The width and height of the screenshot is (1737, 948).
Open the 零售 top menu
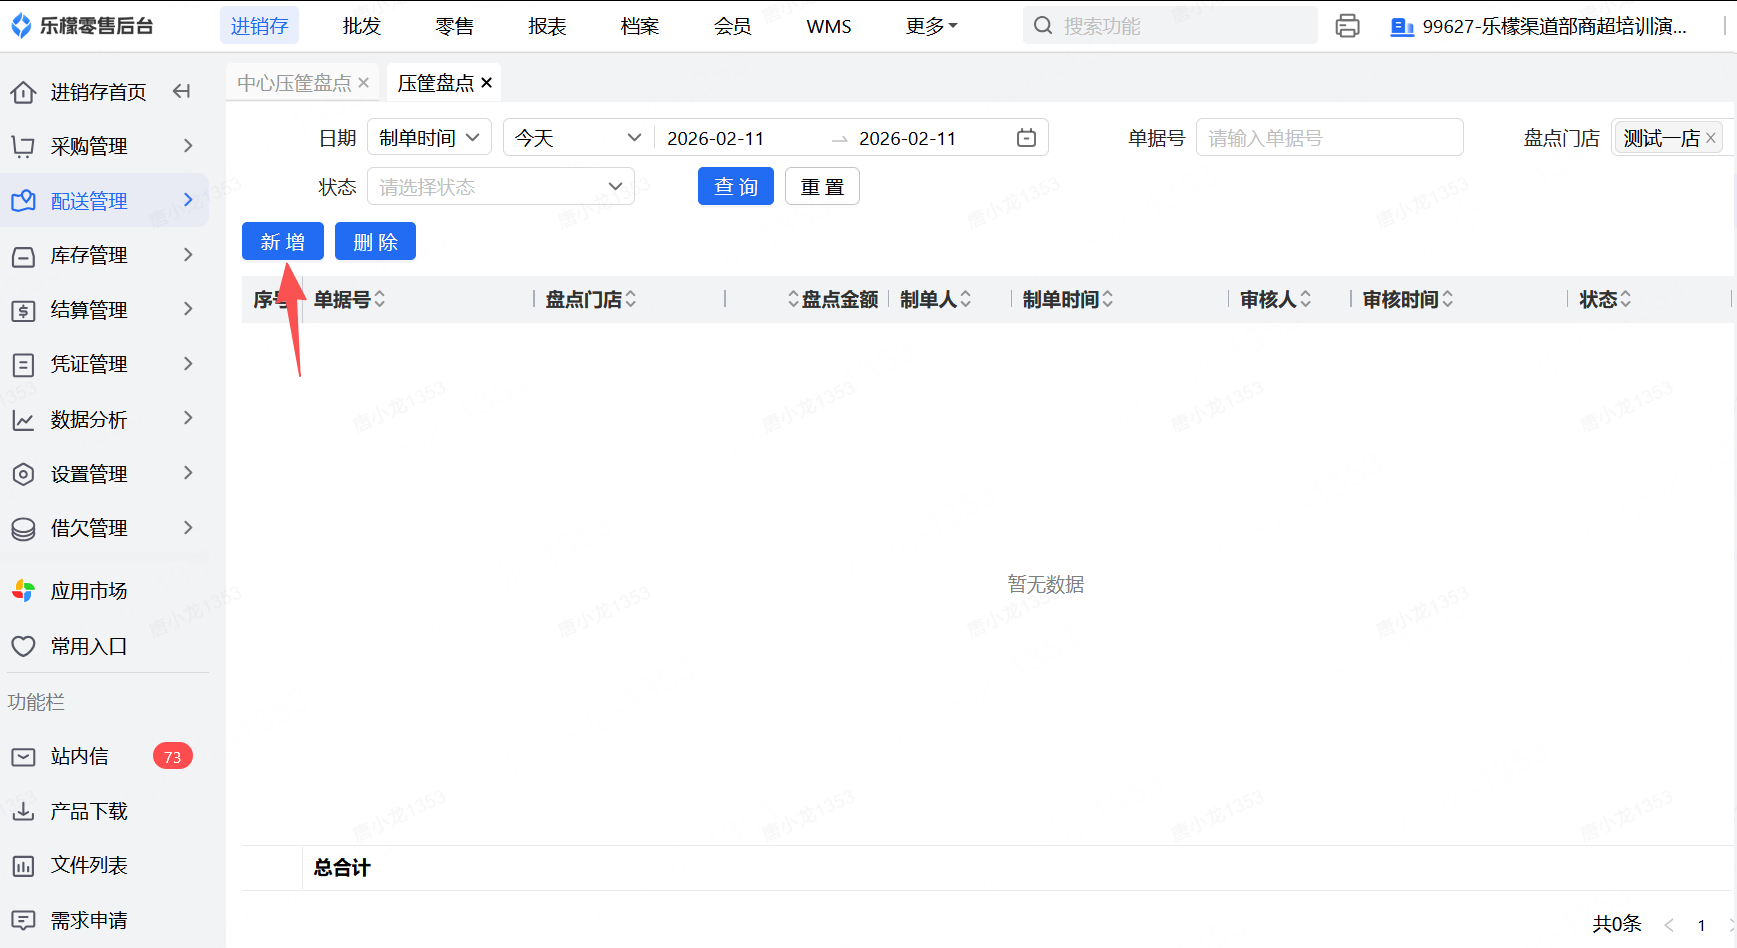[454, 26]
